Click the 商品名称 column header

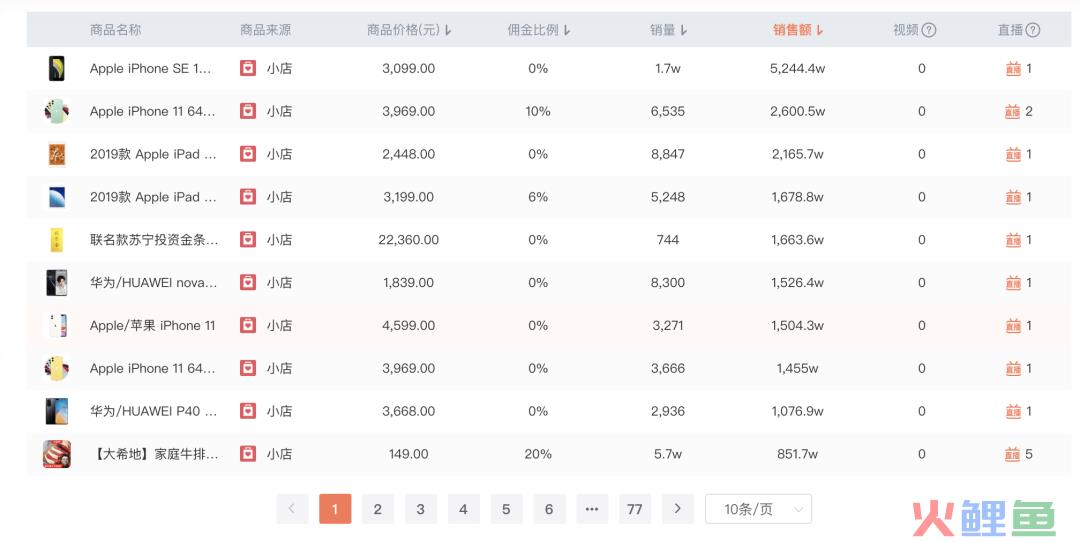(115, 30)
